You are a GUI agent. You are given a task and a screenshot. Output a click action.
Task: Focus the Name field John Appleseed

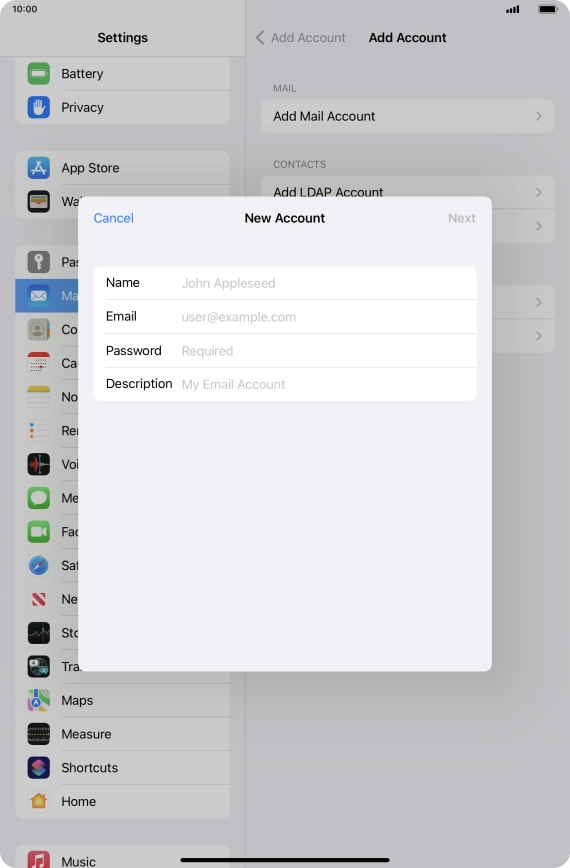(285, 283)
